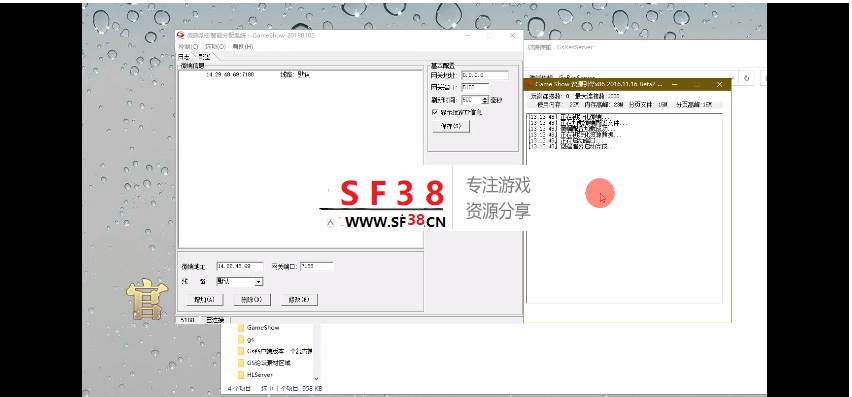Click the 保存(S) save button
The image size is (852, 397).
(x=451, y=126)
